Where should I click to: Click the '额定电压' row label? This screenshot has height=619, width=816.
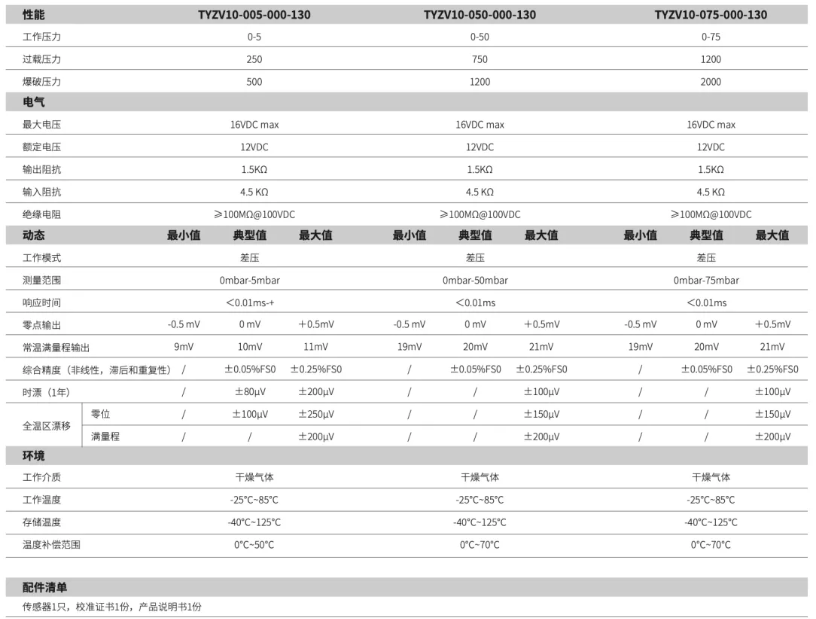tap(42, 147)
